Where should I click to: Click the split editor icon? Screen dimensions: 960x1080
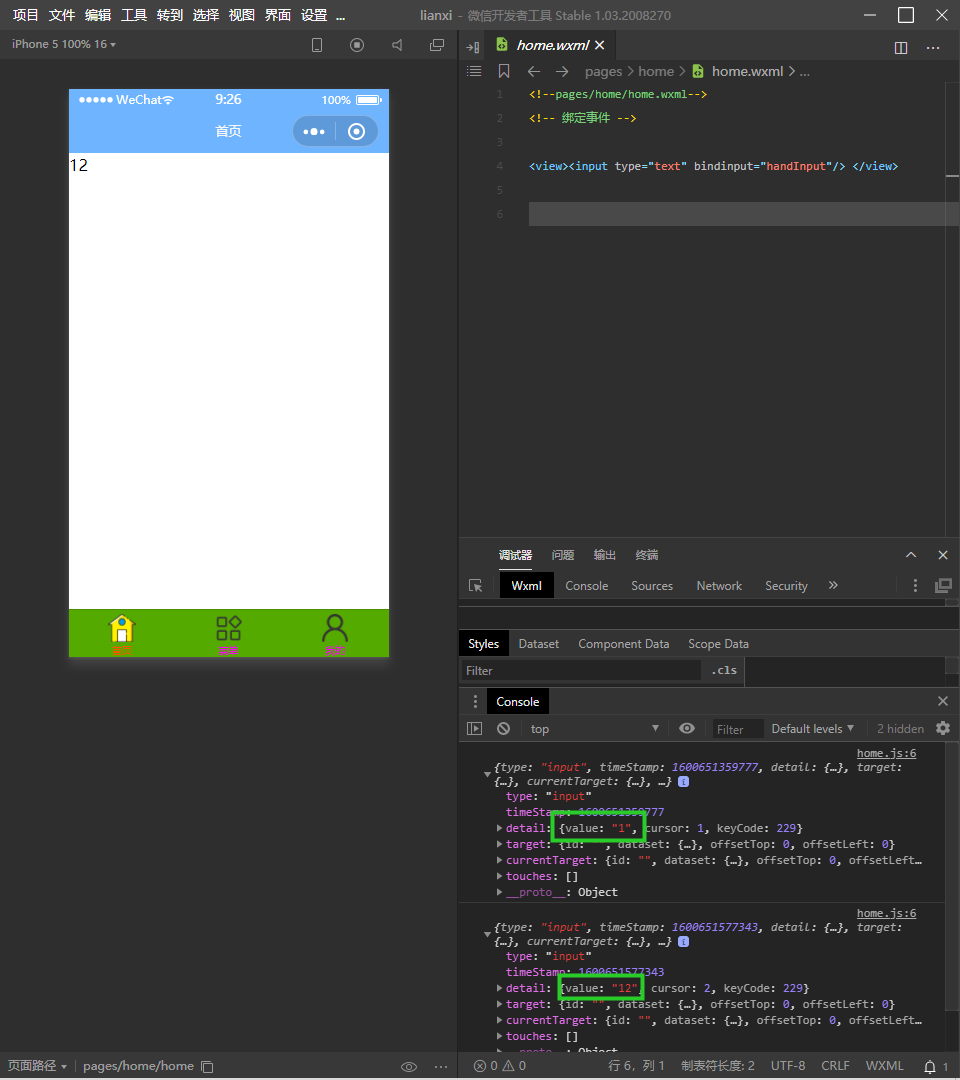click(x=901, y=48)
